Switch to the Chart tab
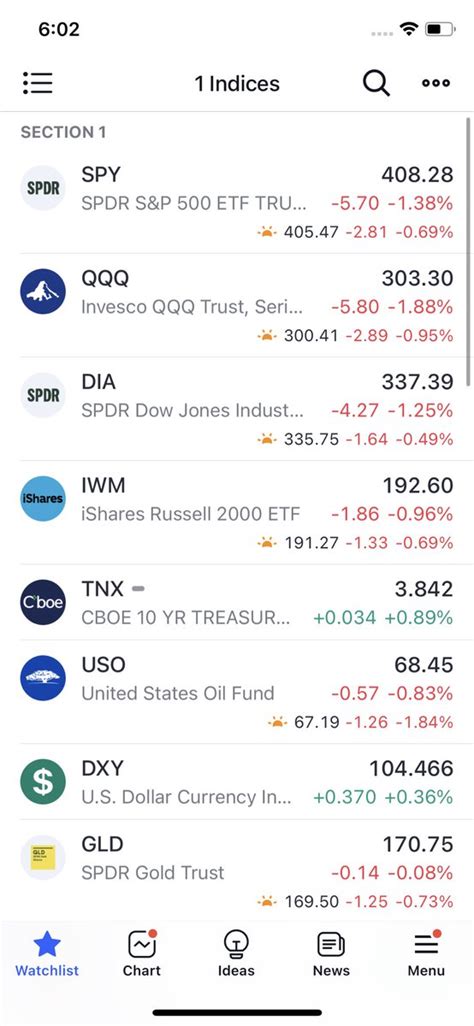 [x=141, y=954]
